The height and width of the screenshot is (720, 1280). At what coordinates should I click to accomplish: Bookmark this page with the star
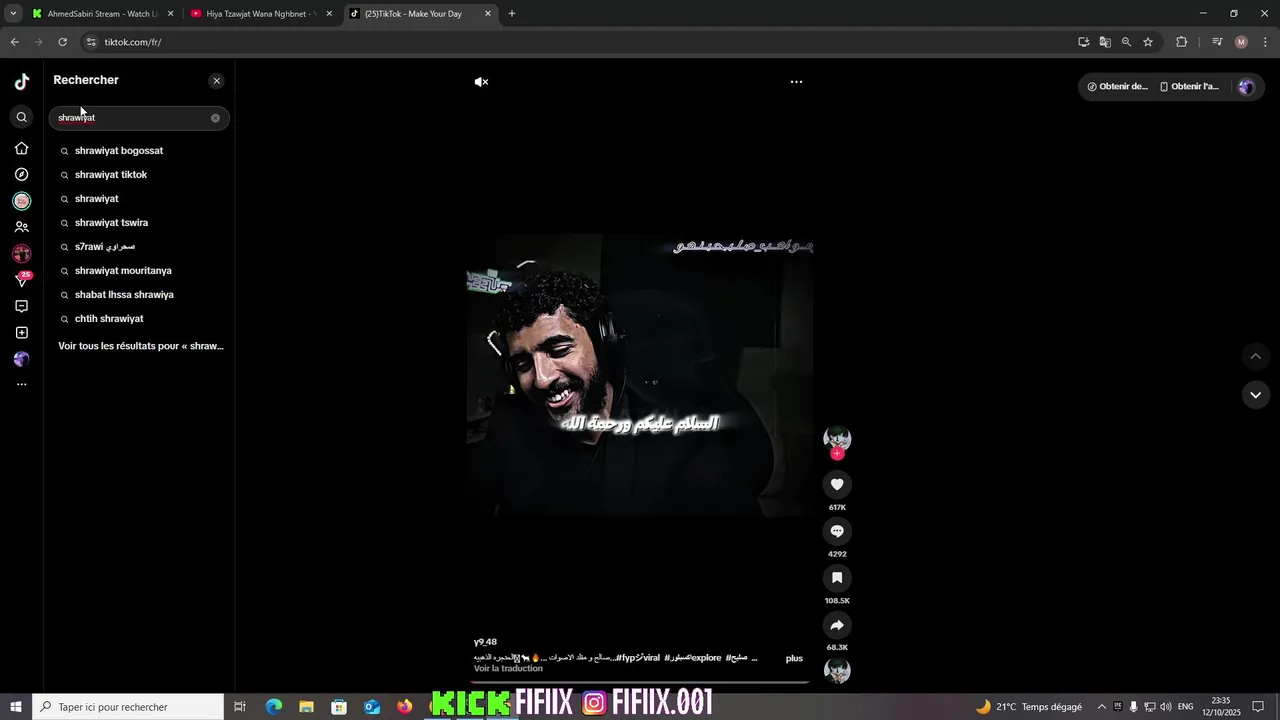(1148, 42)
